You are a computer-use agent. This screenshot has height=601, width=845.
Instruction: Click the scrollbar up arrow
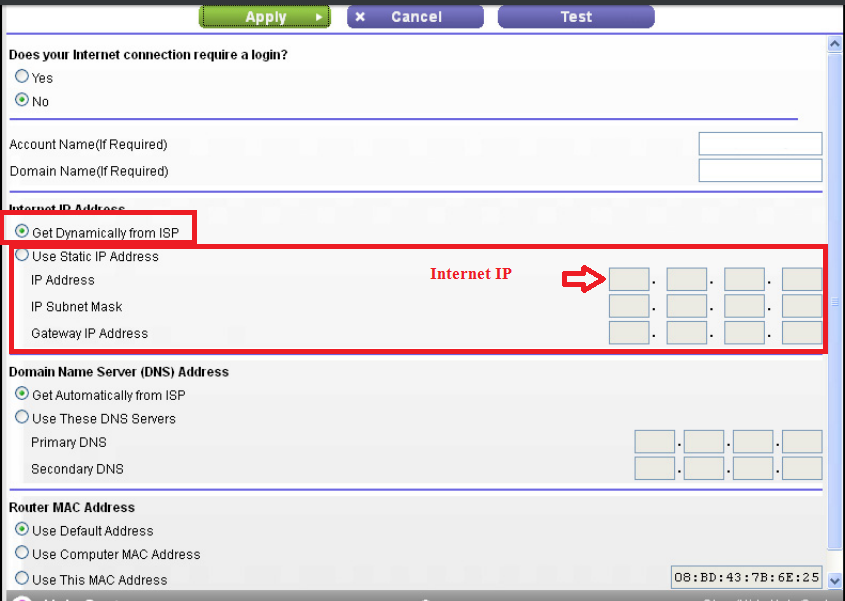click(x=836, y=44)
